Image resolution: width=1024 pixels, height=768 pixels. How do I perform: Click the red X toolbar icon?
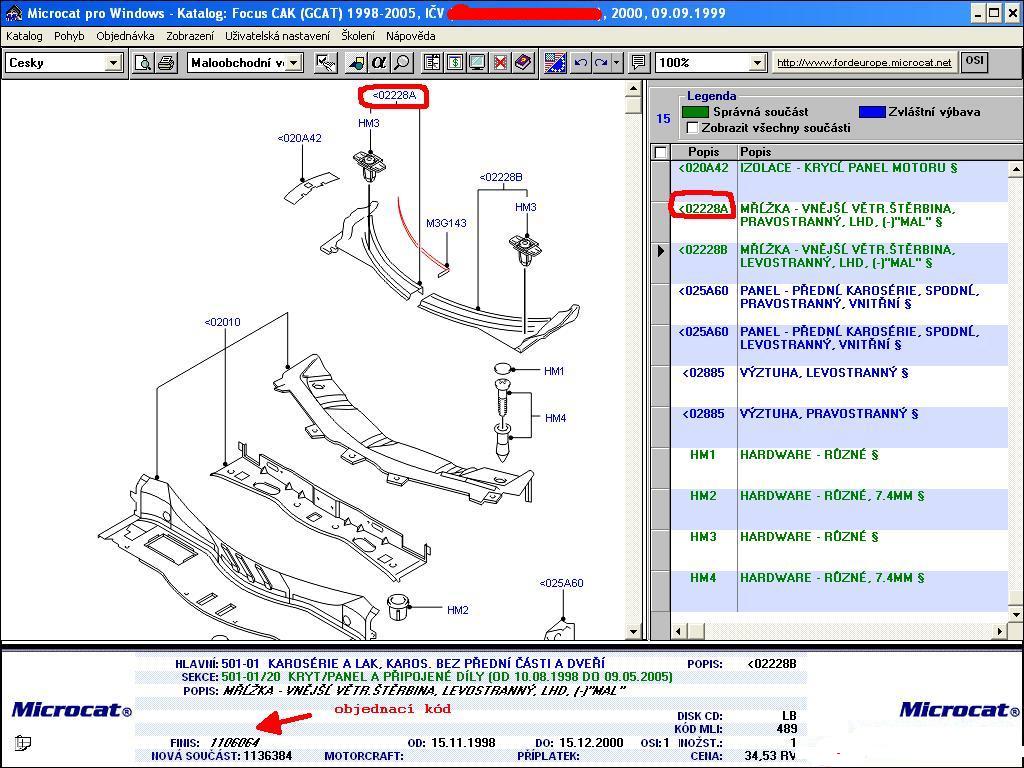pos(500,63)
